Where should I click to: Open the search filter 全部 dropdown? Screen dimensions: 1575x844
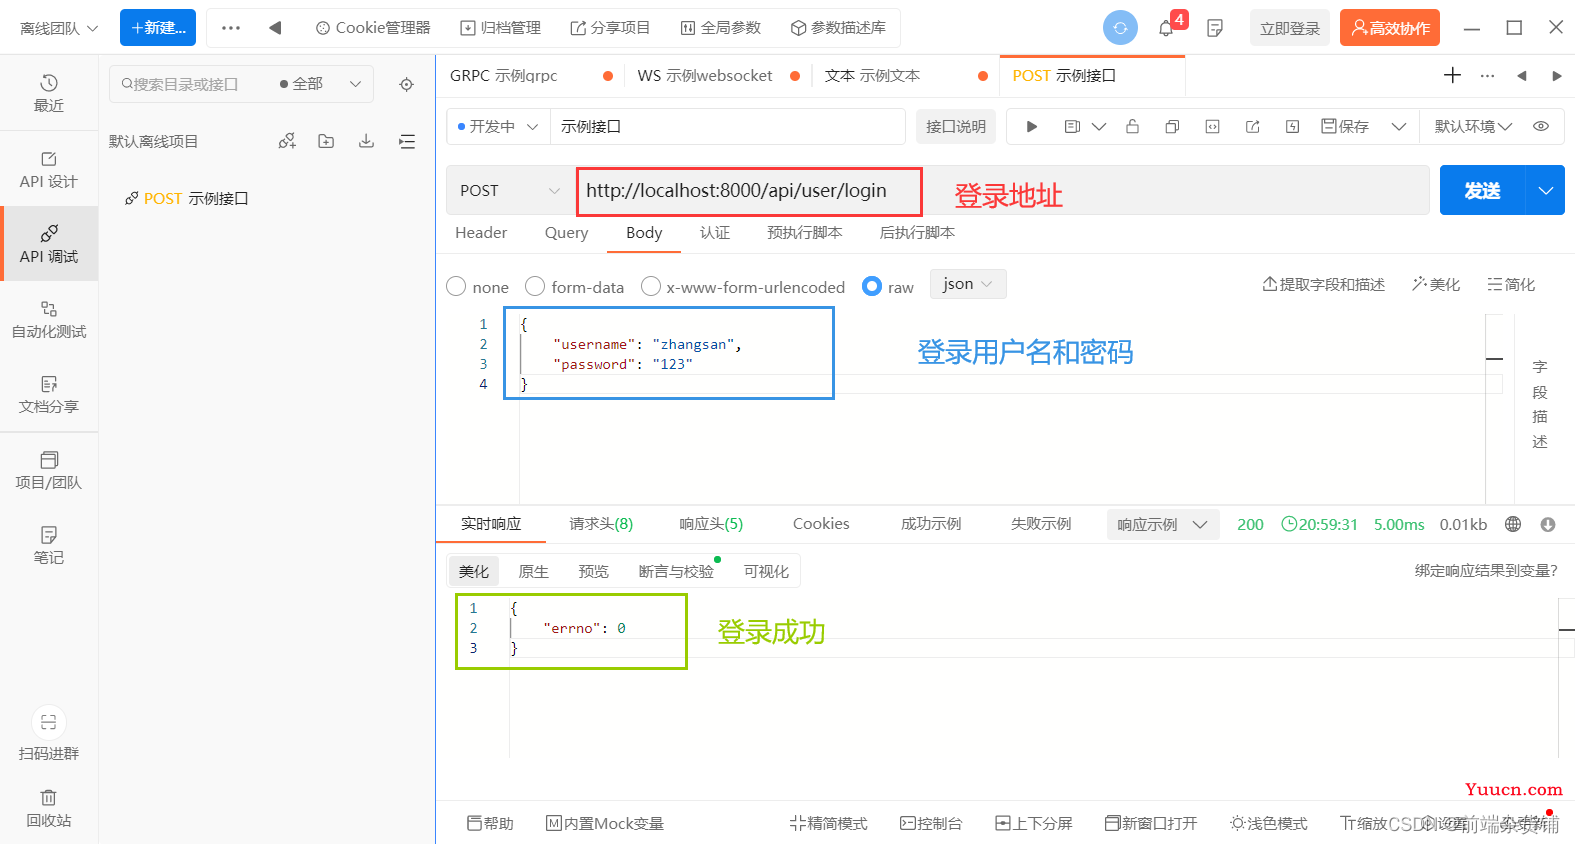pos(320,84)
